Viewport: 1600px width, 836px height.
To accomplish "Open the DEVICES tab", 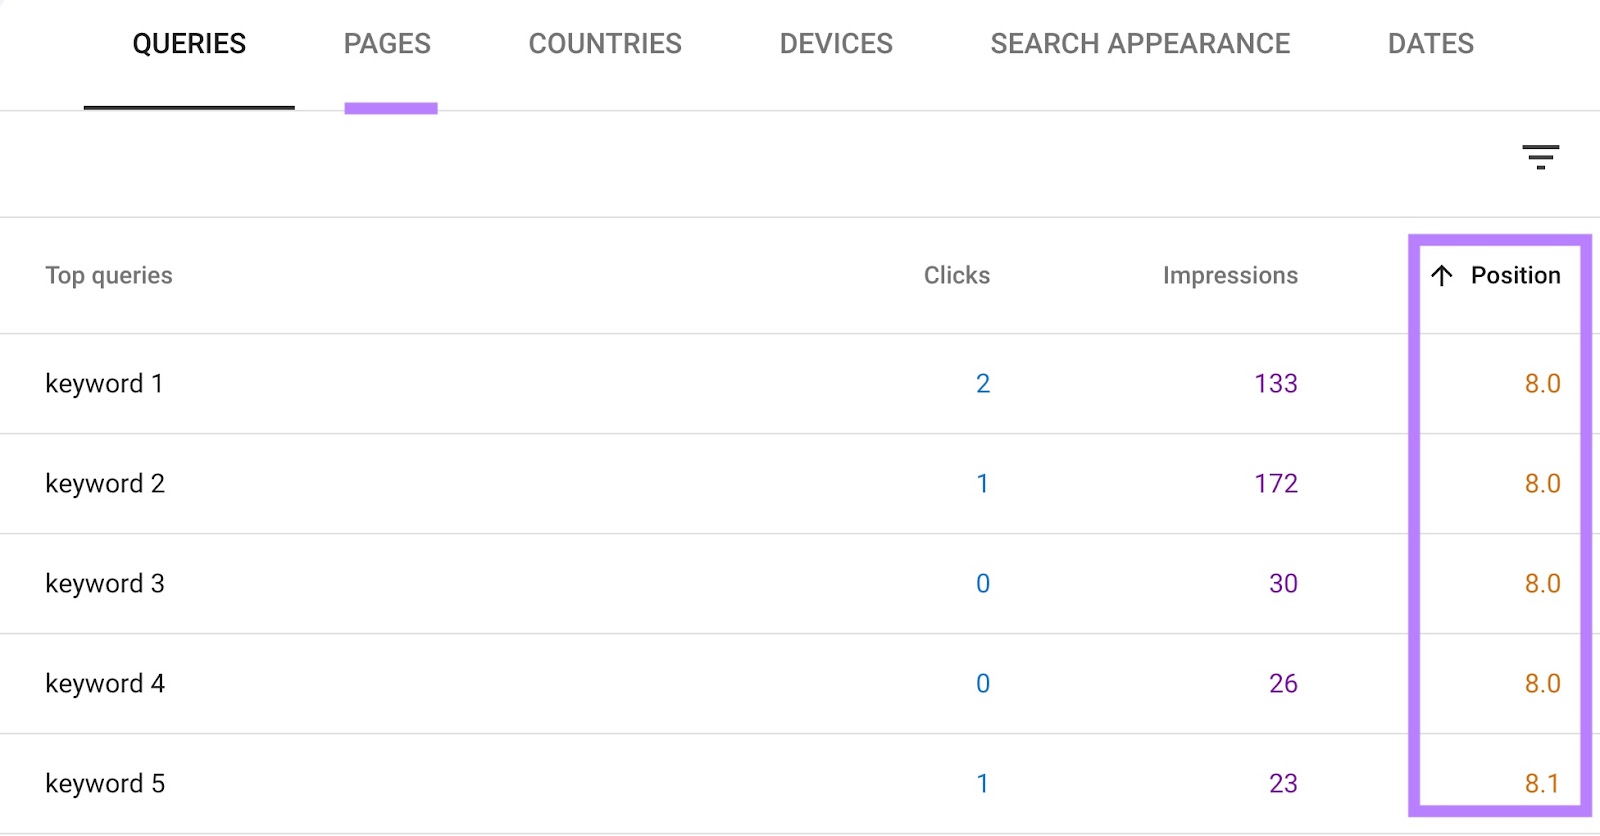I will coord(837,43).
